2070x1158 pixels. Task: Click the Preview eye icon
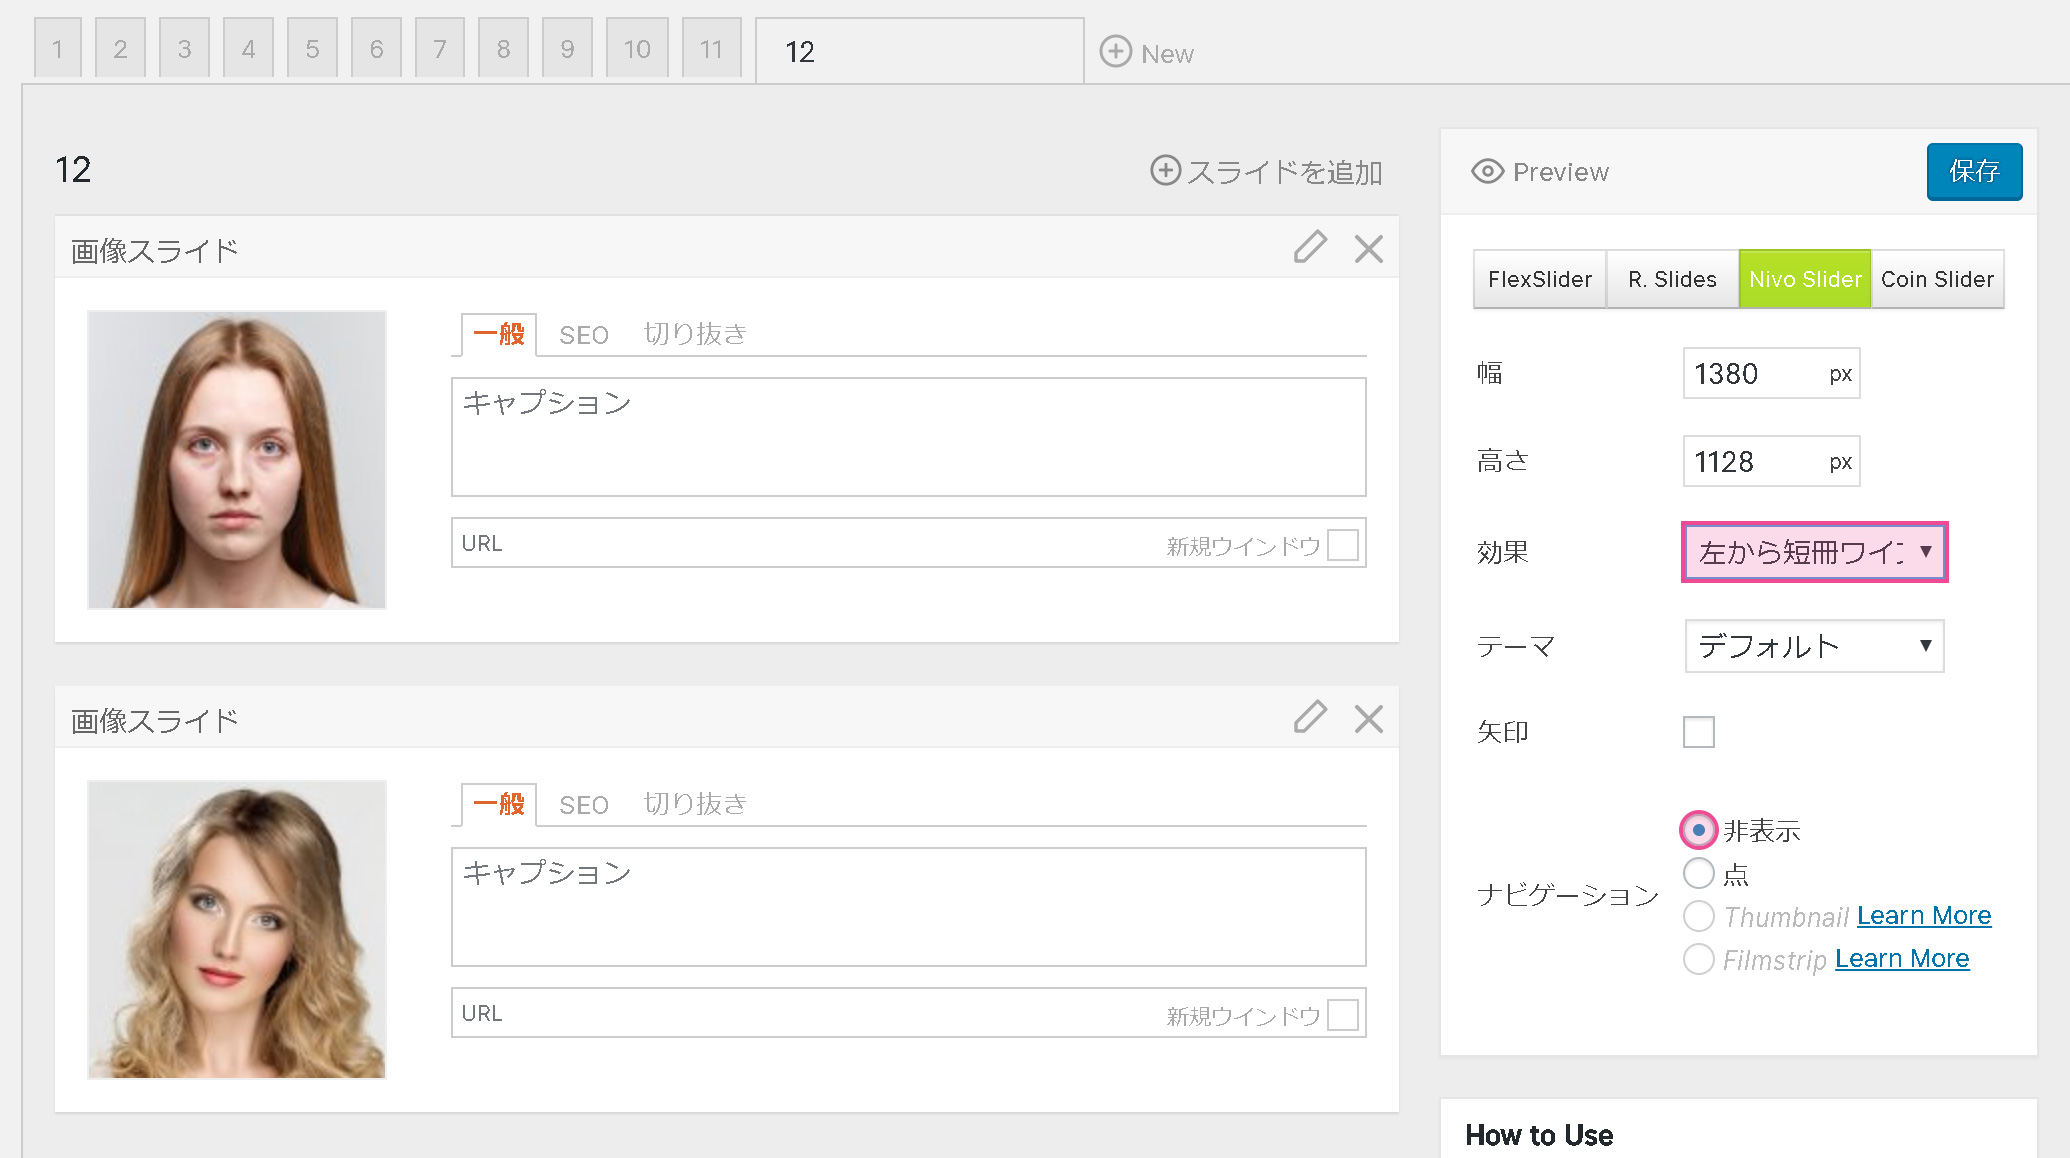click(1487, 171)
